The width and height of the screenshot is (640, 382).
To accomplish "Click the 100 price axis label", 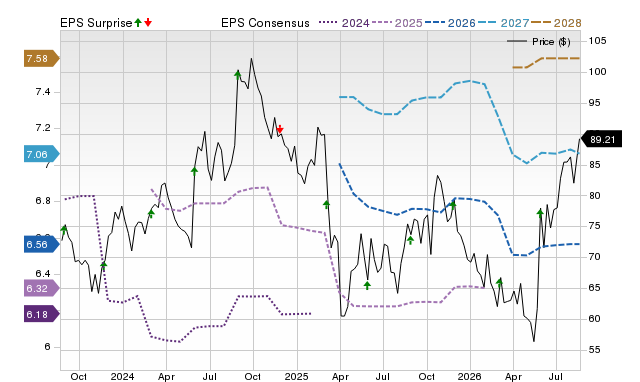I will point(598,72).
